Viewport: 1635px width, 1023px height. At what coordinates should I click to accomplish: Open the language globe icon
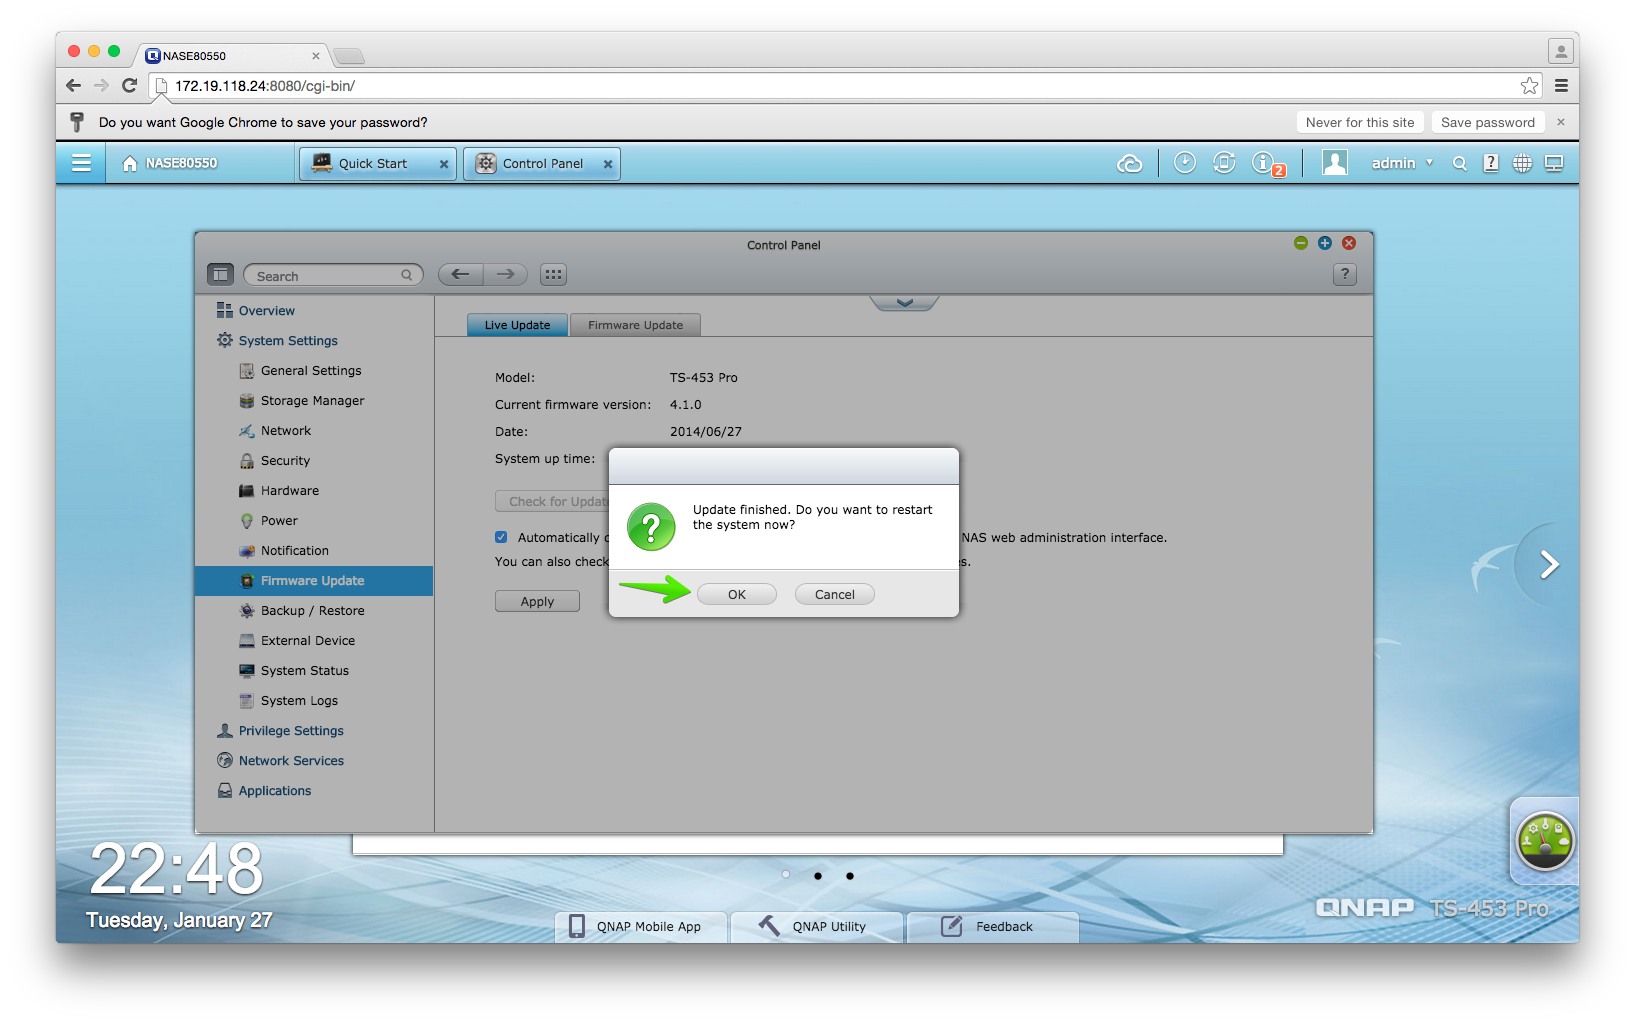[x=1522, y=163]
